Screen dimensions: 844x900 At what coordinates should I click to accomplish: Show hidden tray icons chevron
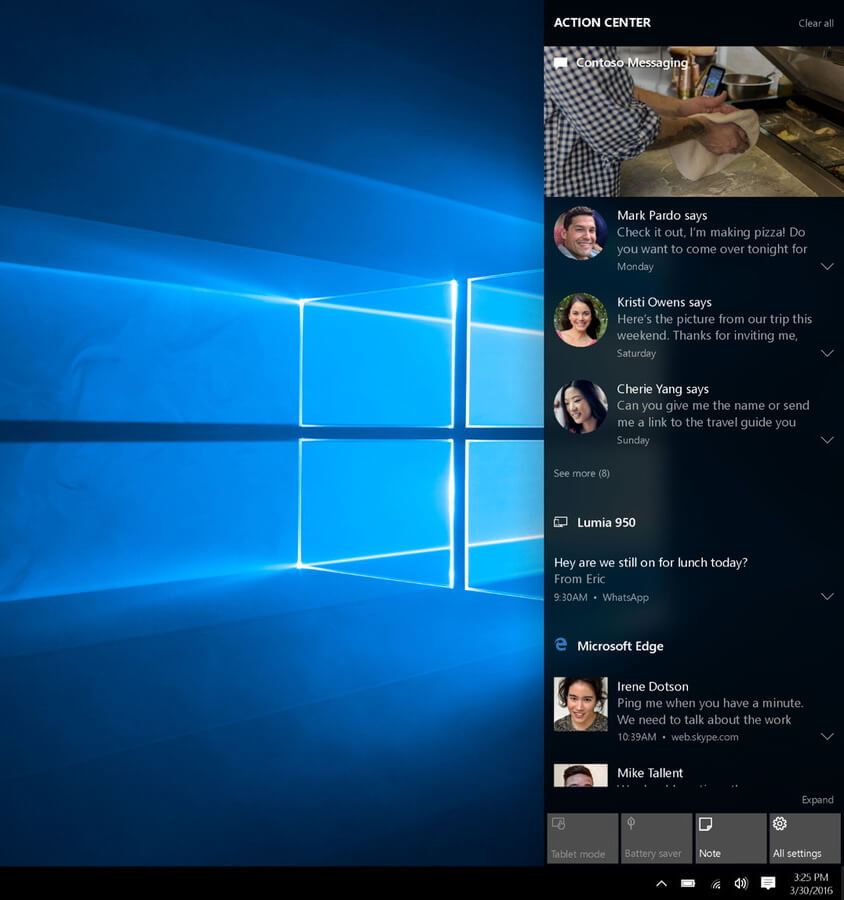(x=661, y=883)
